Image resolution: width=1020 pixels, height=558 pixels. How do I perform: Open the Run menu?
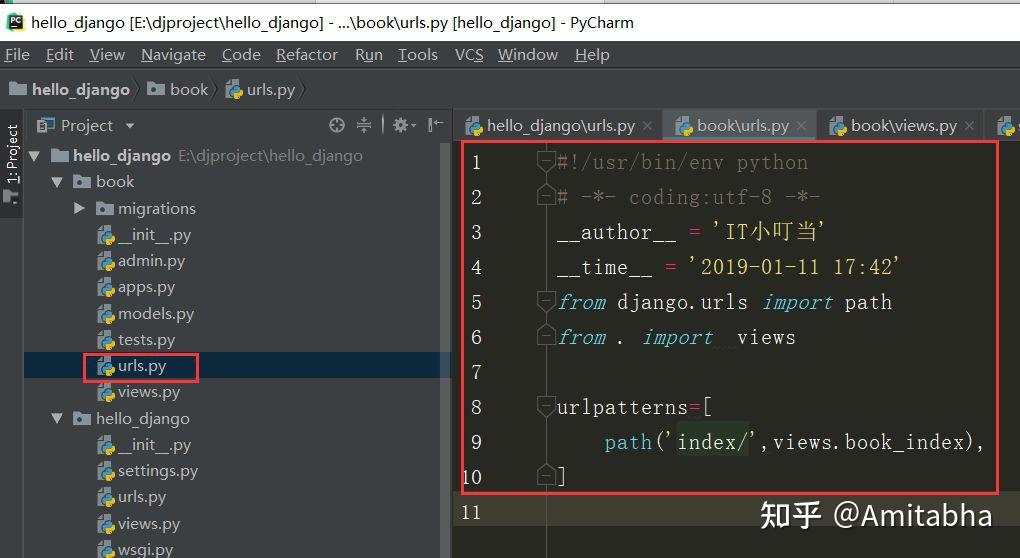point(368,55)
